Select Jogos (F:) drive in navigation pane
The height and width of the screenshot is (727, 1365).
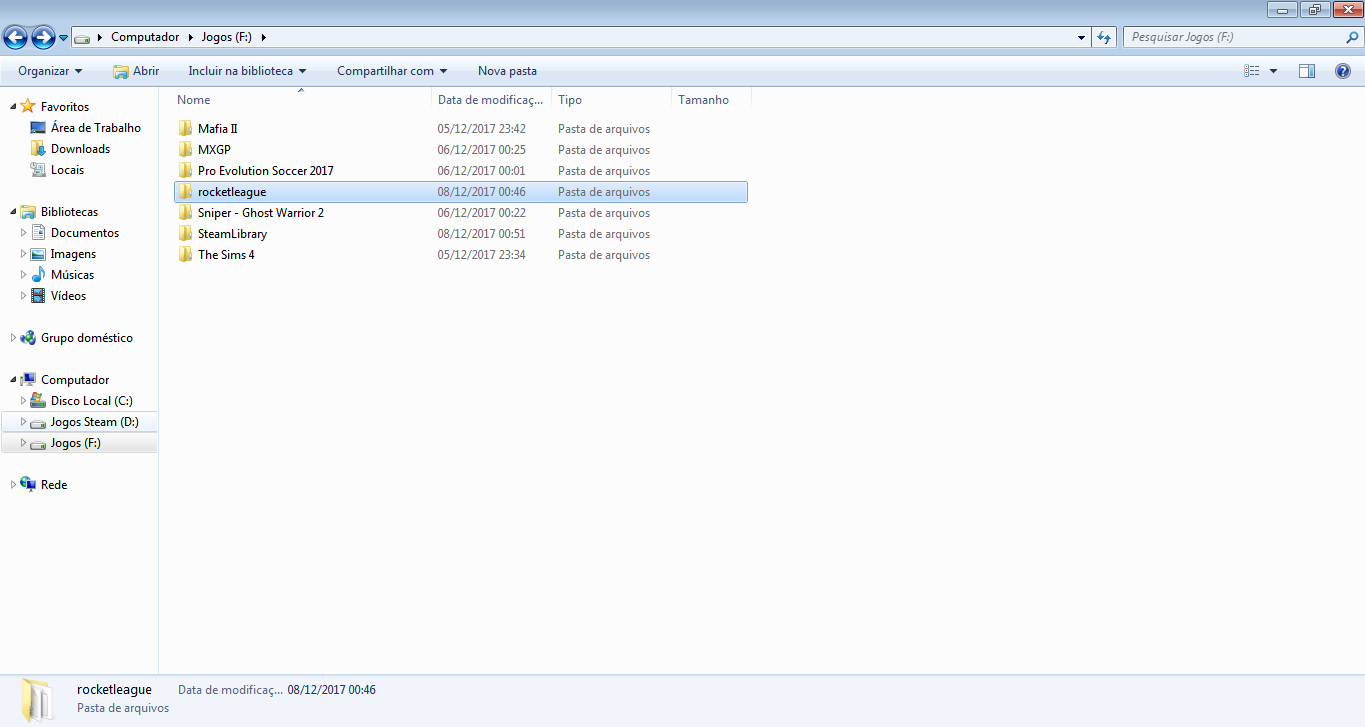pos(79,443)
